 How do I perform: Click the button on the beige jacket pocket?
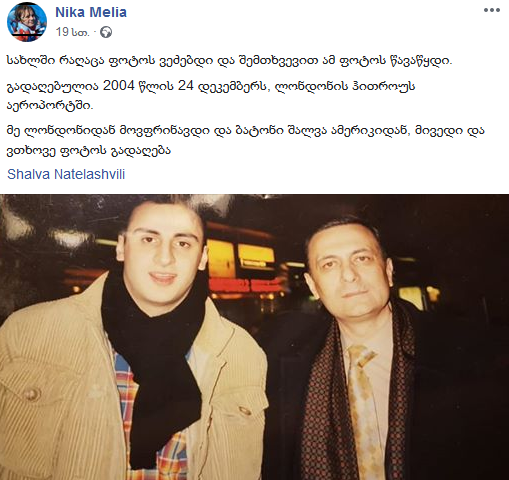coord(31,394)
